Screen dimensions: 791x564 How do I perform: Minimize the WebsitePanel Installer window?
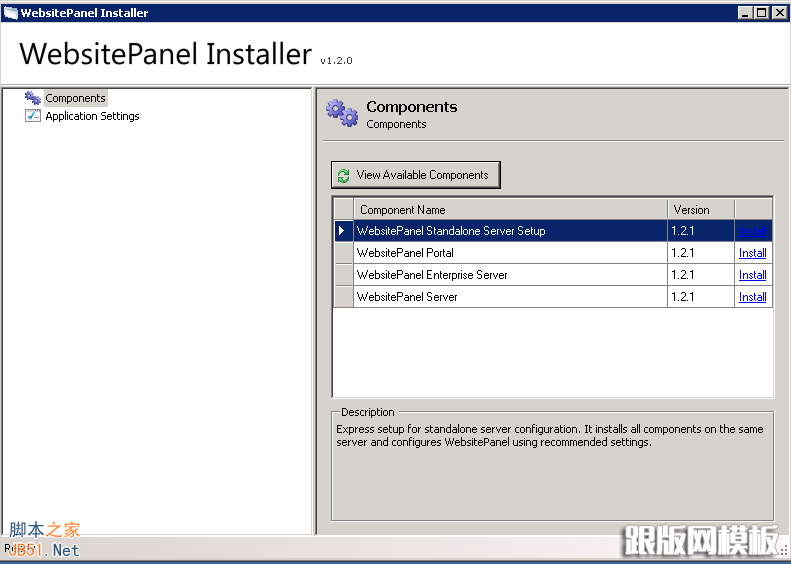745,13
